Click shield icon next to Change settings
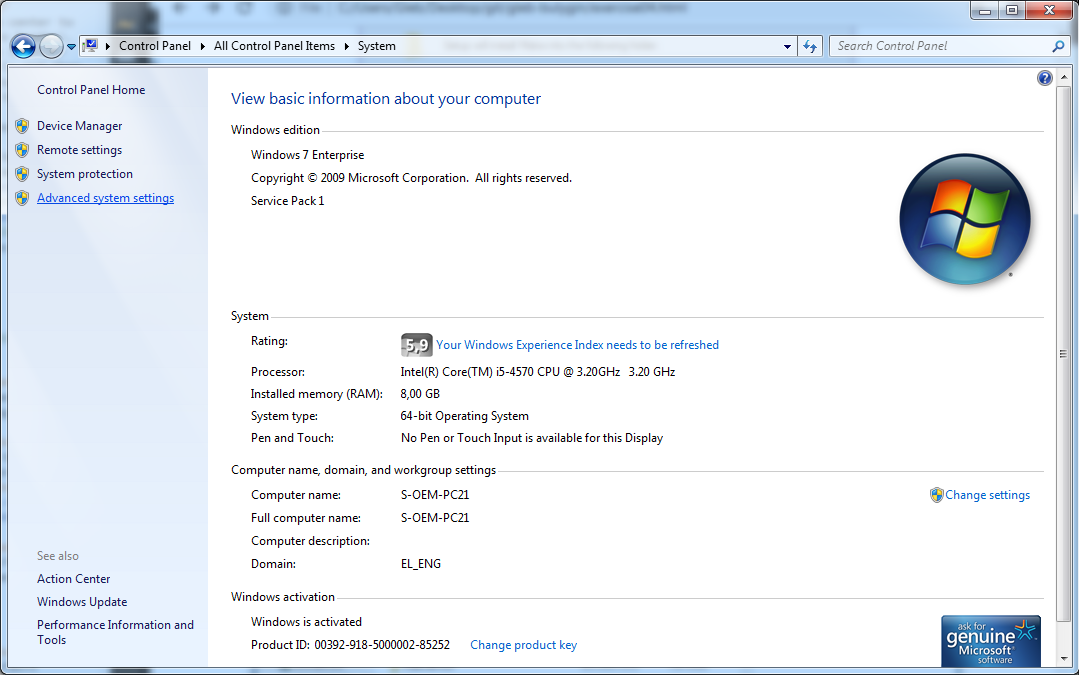 (x=937, y=495)
